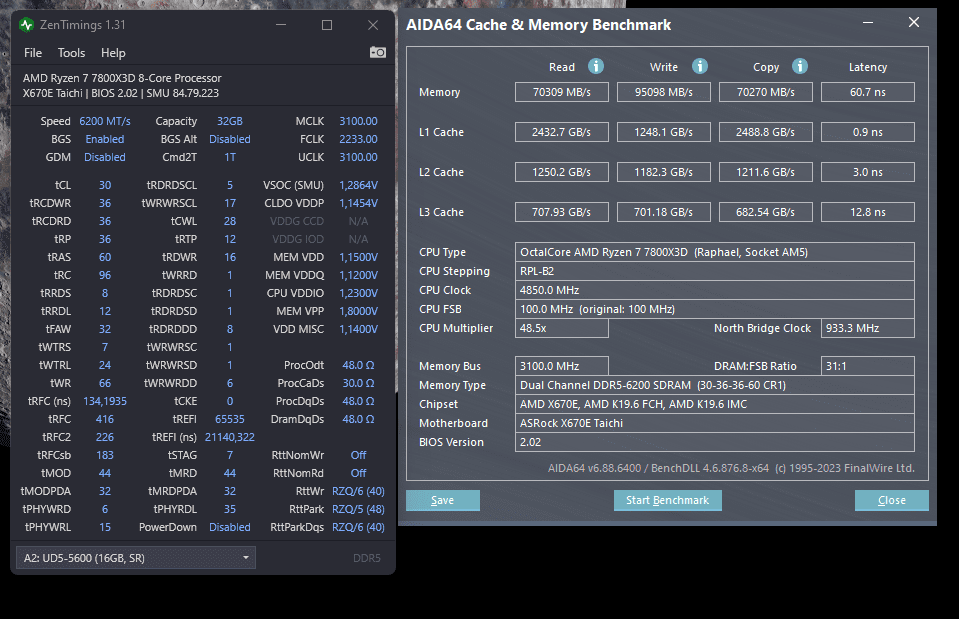
Task: Click the BGS value Enabled
Action: (105, 139)
